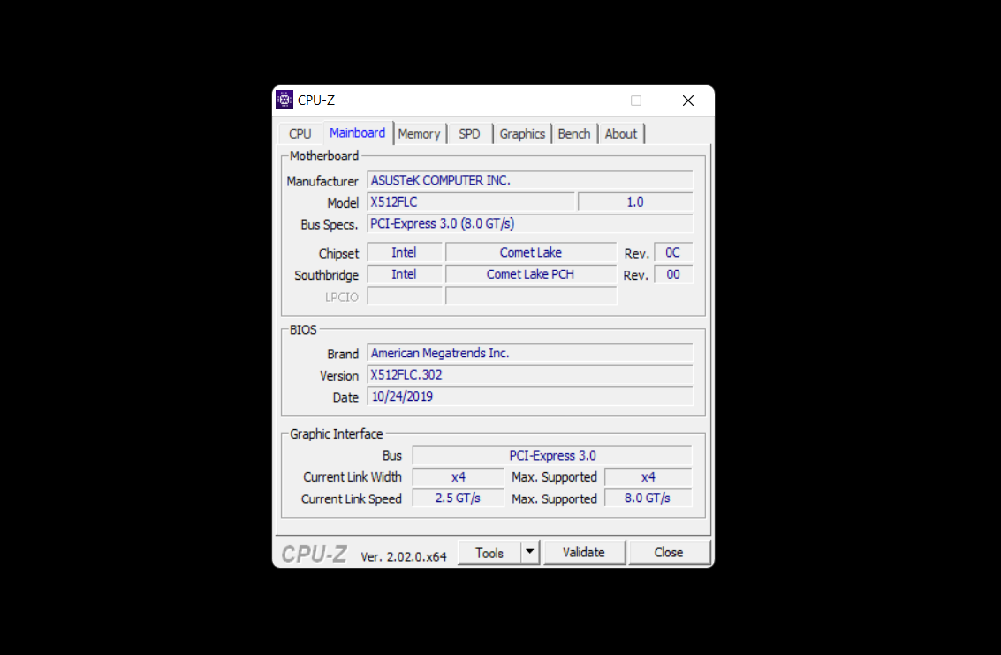Screen dimensions: 1001x655
Task: Click the American Megatrends Inc. brand field
Action: coord(530,353)
